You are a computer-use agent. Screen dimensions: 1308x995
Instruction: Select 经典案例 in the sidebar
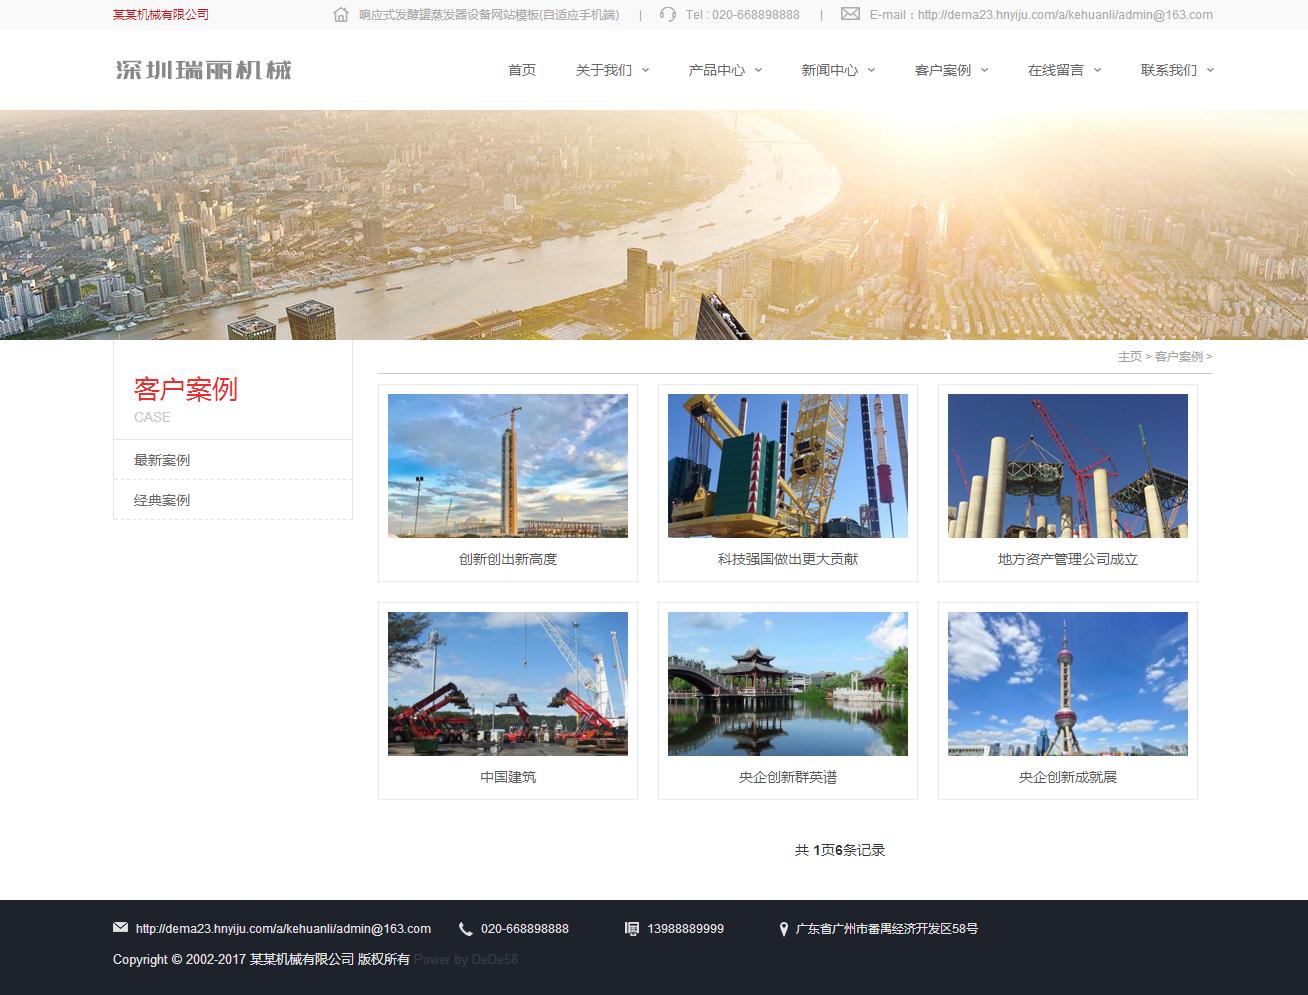tap(162, 500)
